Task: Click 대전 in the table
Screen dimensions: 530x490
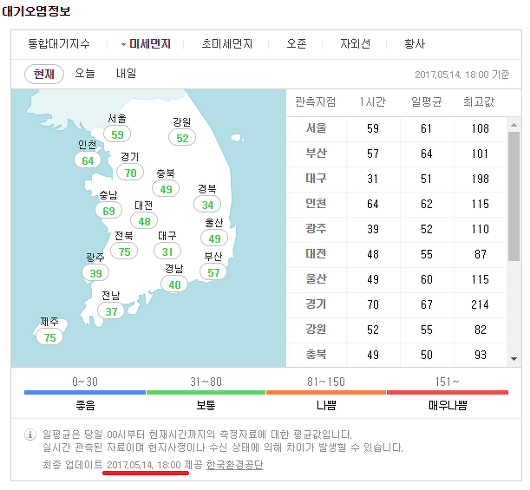Action: click(316, 254)
